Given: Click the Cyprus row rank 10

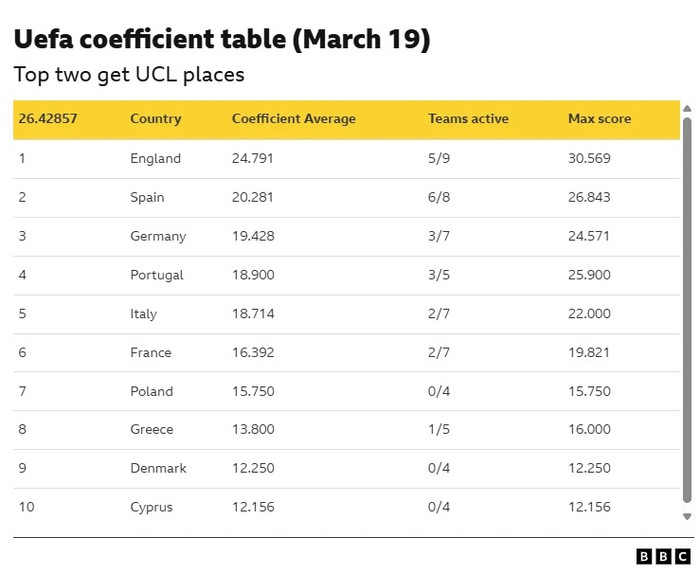Looking at the screenshot, I should tap(26, 507).
